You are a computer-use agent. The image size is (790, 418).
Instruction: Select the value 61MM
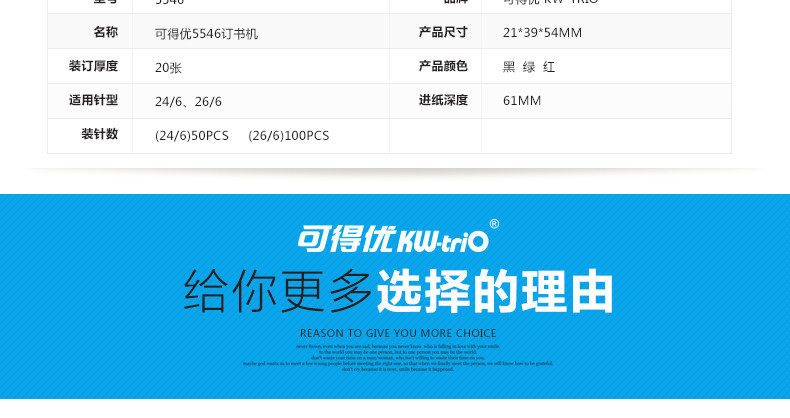(x=522, y=101)
